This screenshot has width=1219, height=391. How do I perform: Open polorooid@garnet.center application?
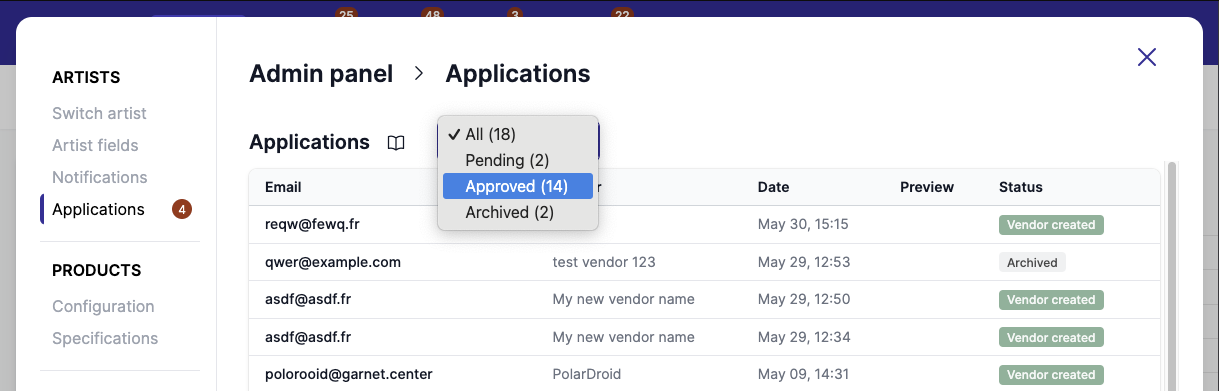(704, 374)
